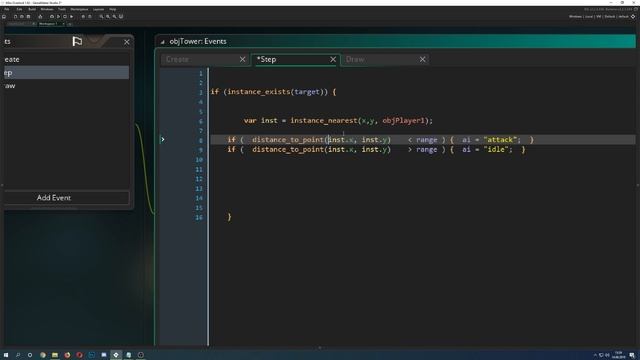Open taskbar search
This screenshot has width=640, height=360.
click(18, 355)
